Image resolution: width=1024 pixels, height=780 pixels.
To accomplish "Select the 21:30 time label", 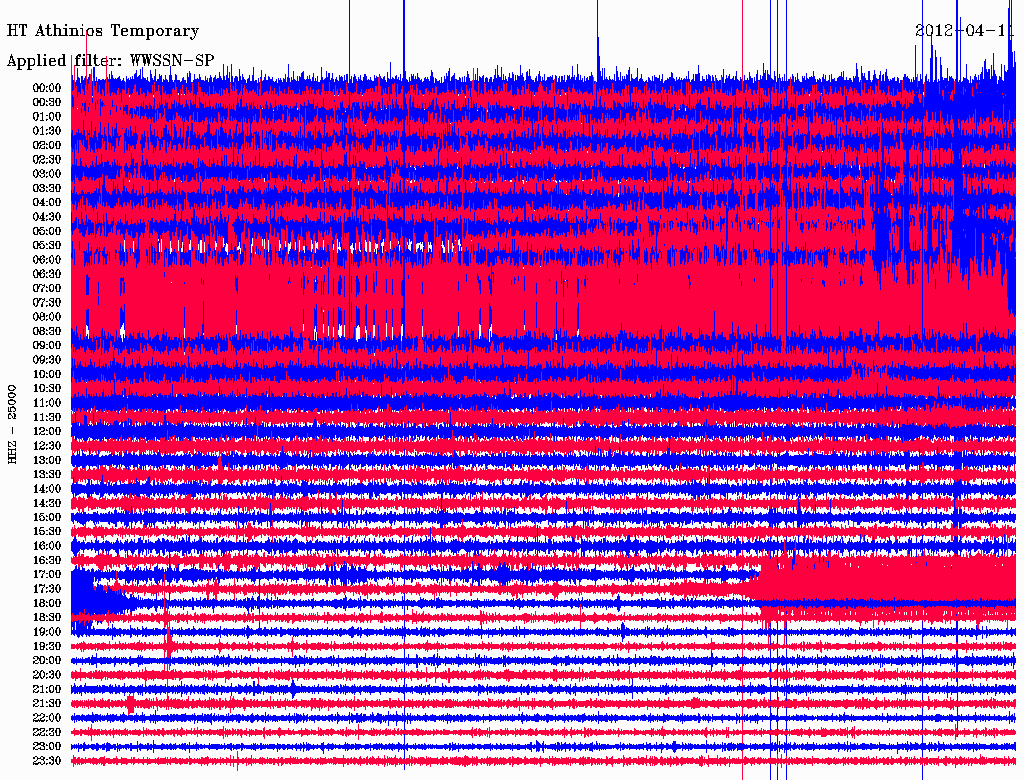I will click(x=47, y=704).
